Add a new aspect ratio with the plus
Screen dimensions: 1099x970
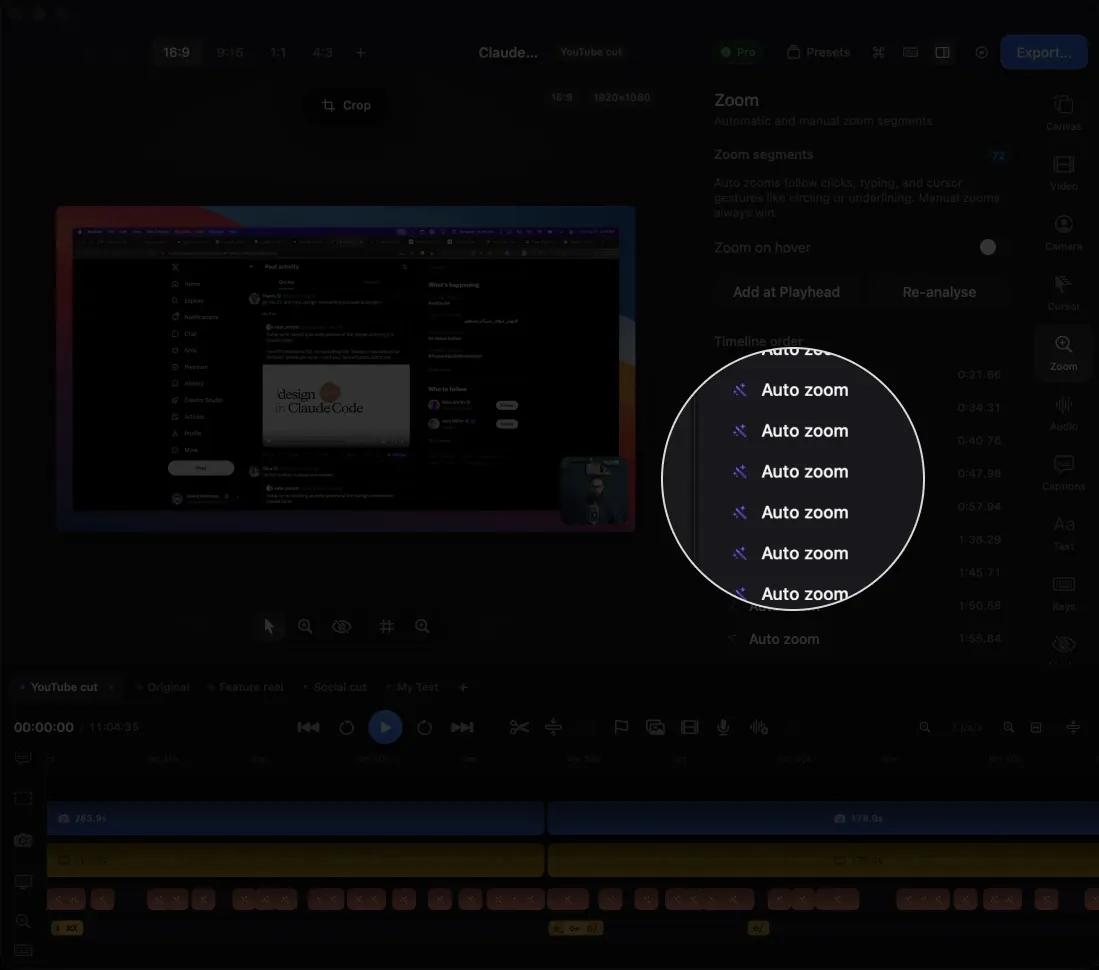coord(360,53)
